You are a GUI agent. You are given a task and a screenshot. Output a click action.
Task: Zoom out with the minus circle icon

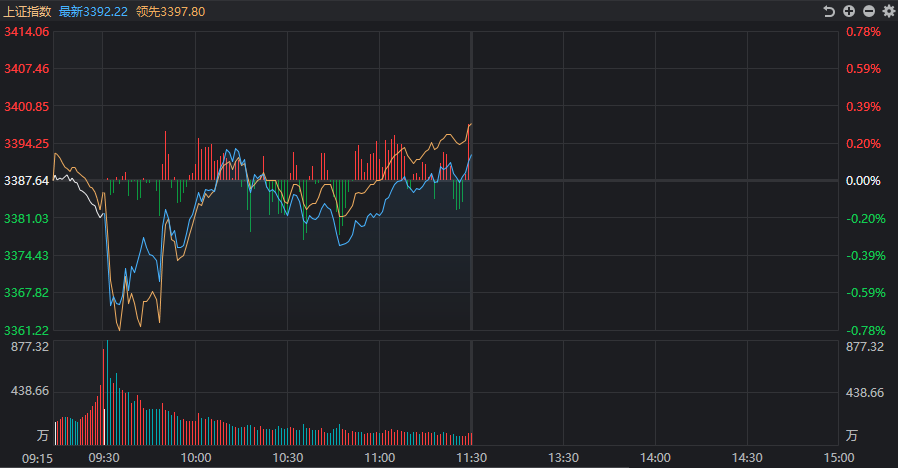[x=869, y=11]
